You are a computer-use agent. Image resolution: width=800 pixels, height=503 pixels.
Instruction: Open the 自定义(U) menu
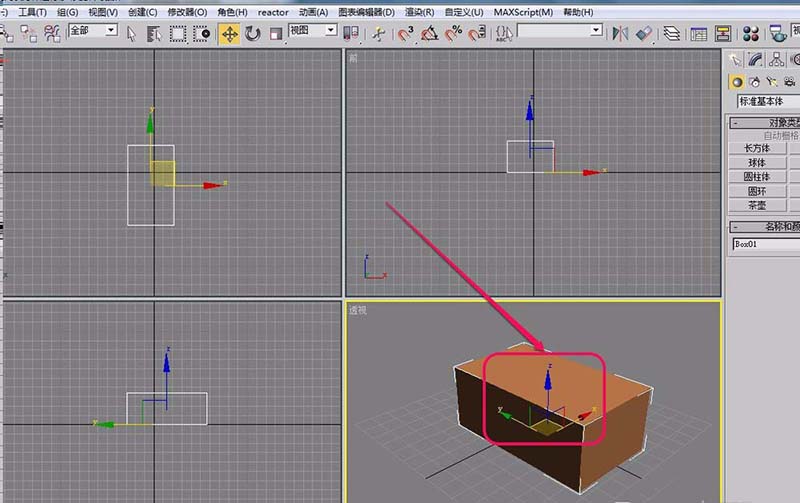tap(464, 12)
